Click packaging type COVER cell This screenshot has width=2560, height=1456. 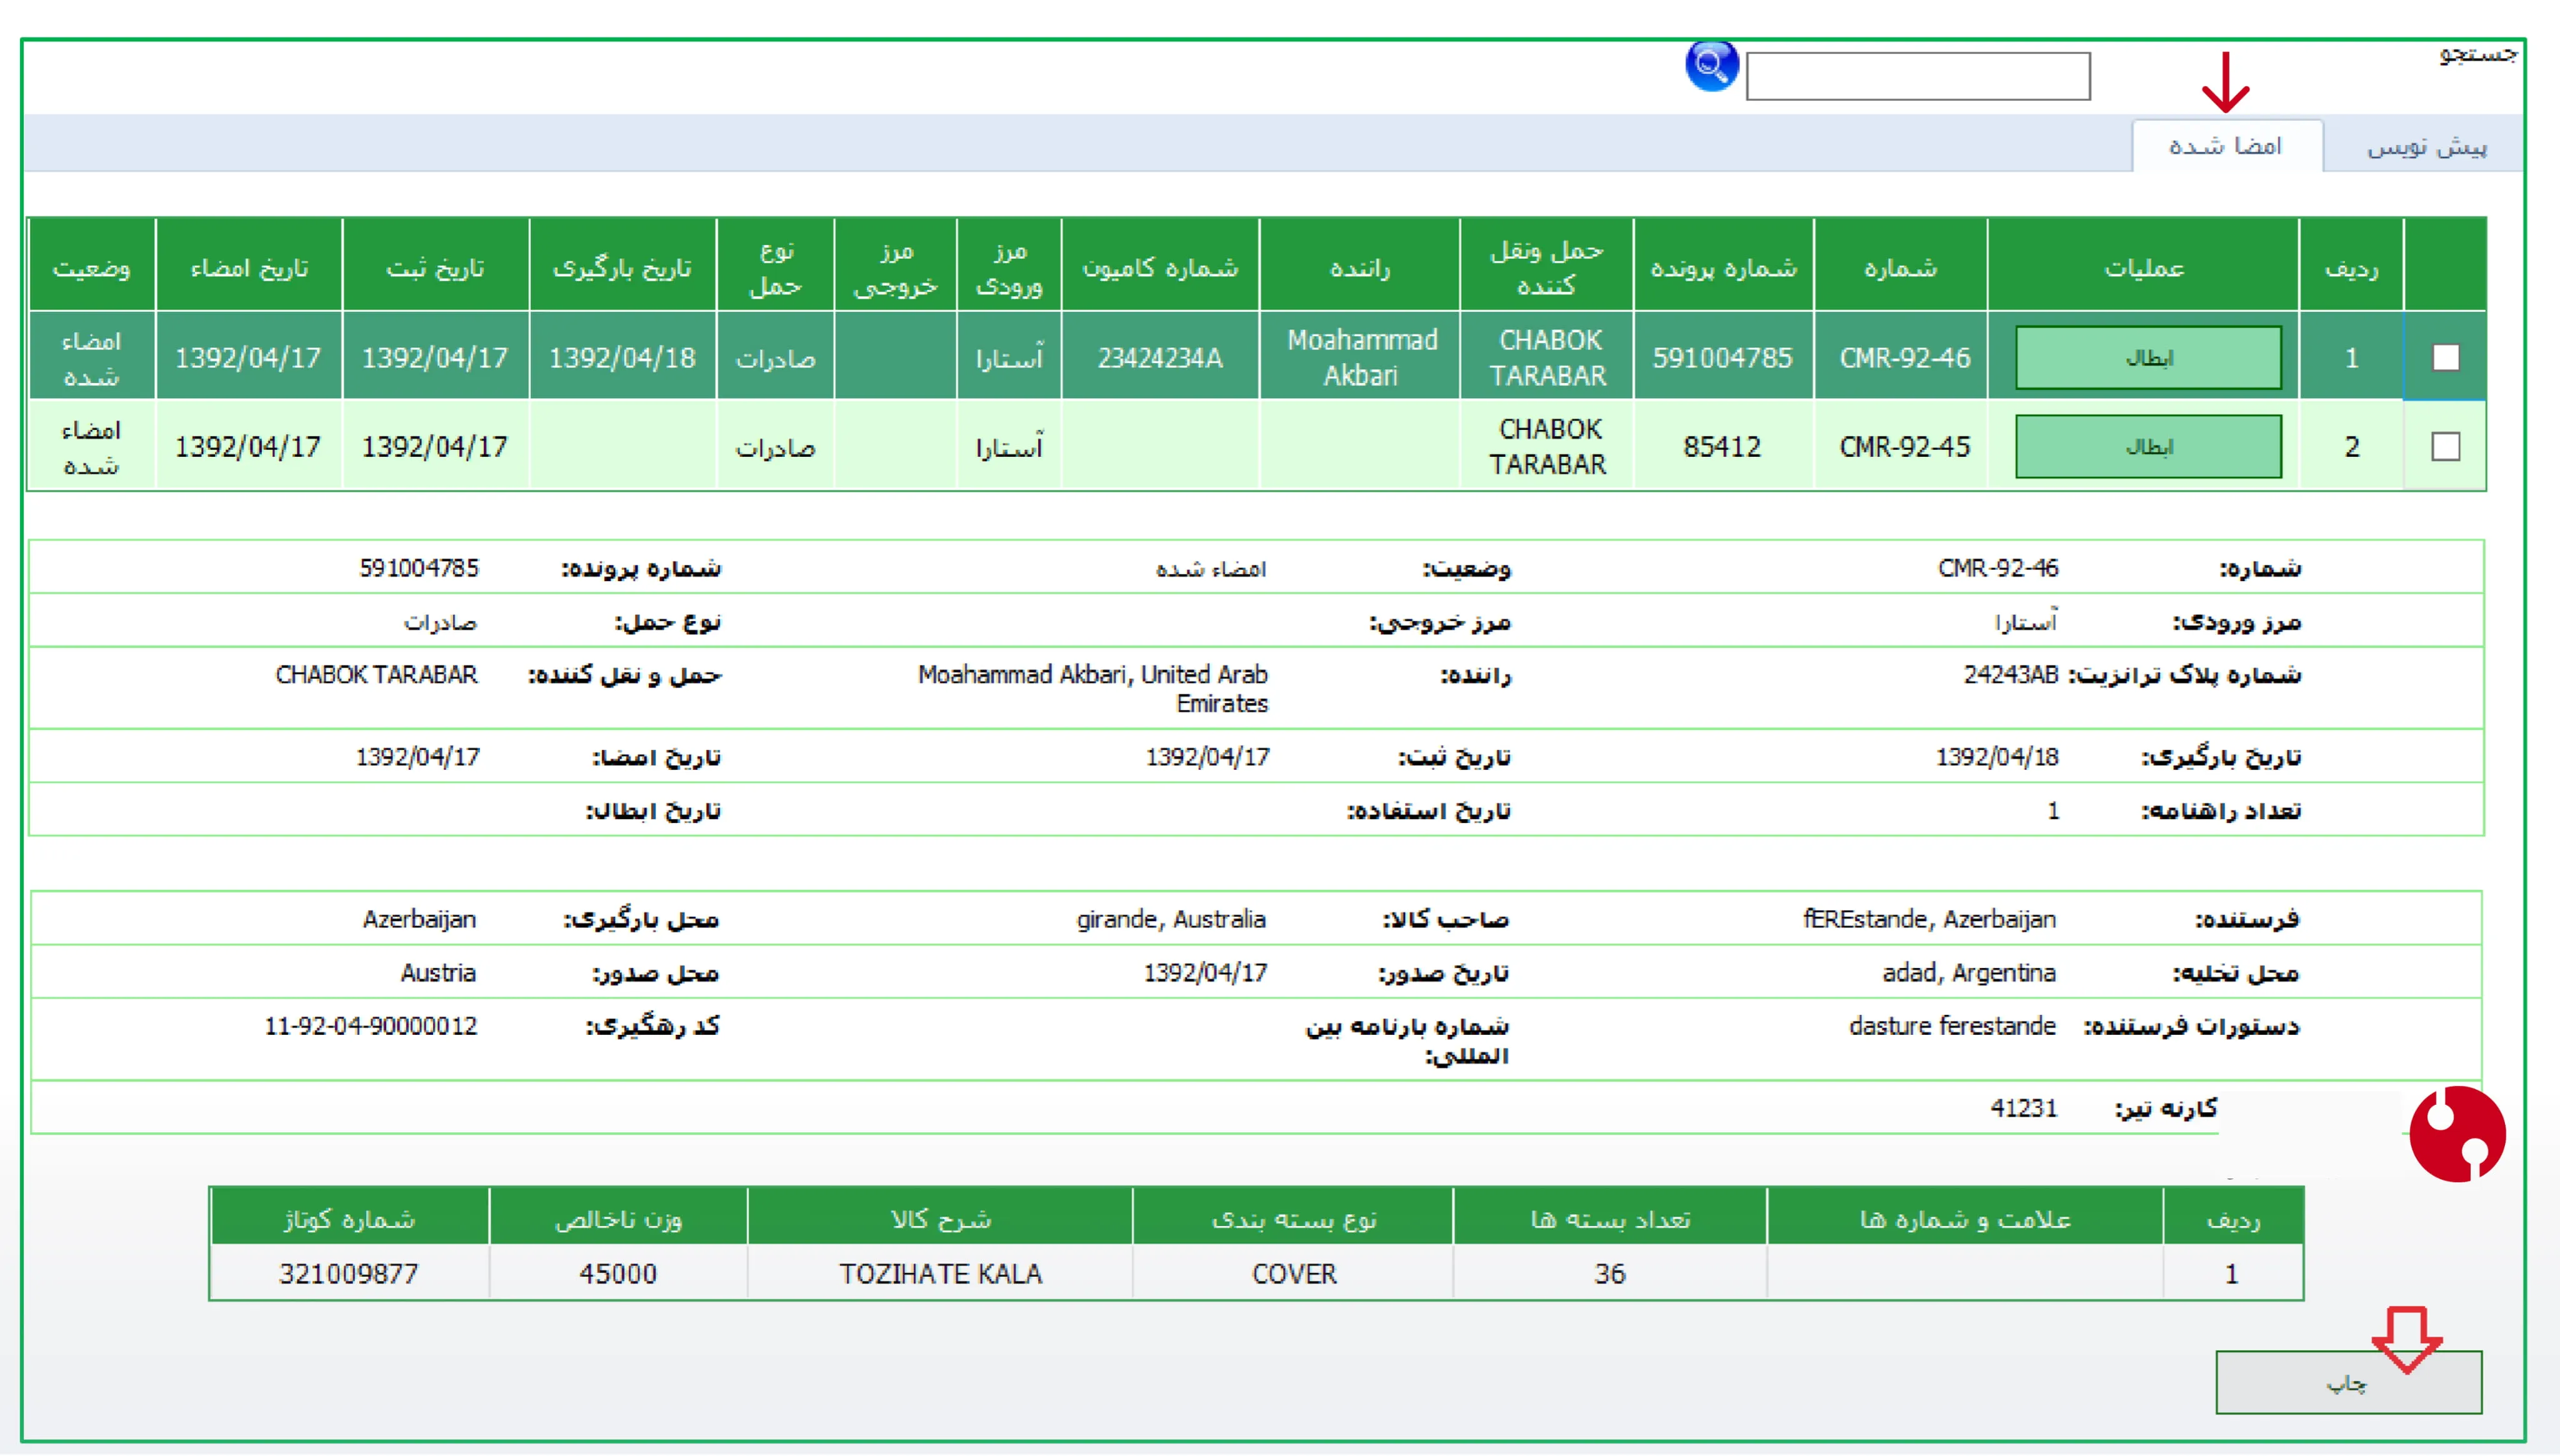(x=1294, y=1273)
